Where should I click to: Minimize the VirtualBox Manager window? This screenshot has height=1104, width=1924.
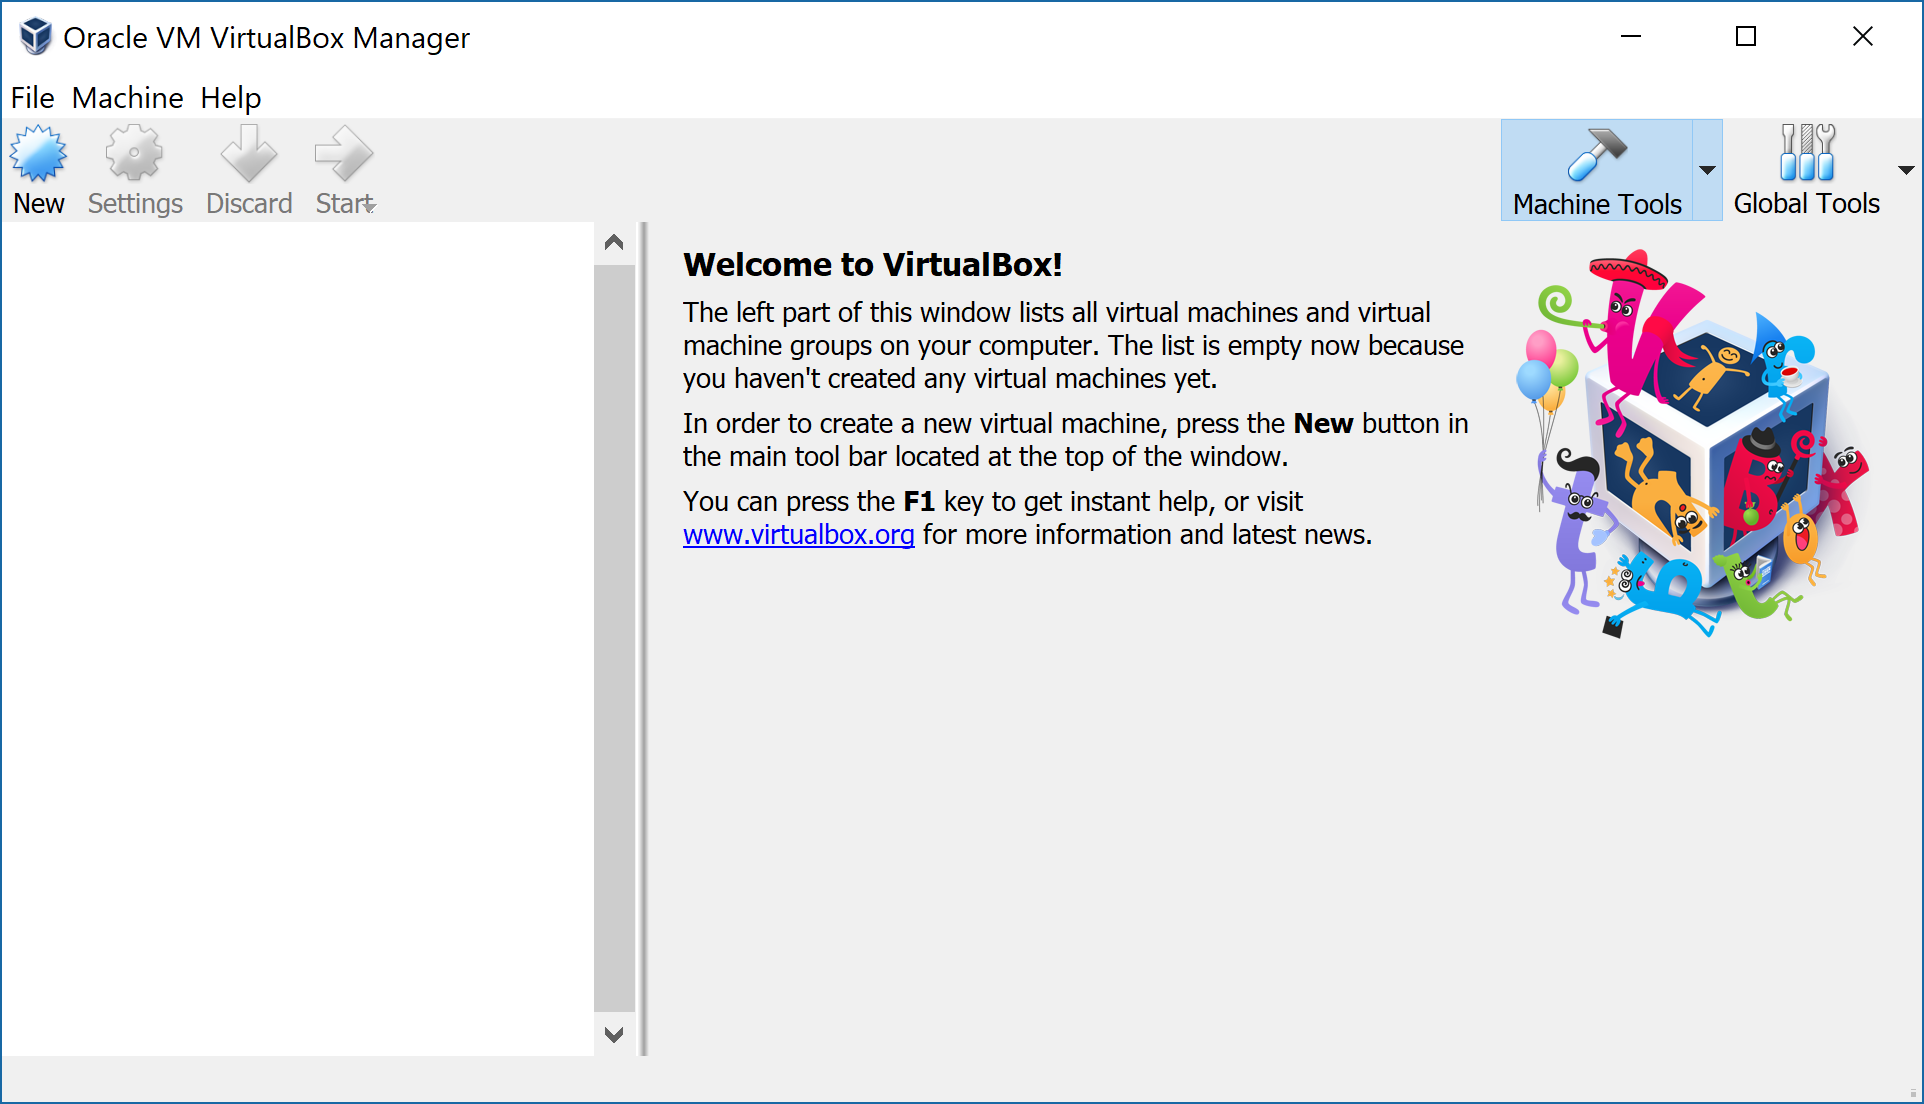point(1631,37)
